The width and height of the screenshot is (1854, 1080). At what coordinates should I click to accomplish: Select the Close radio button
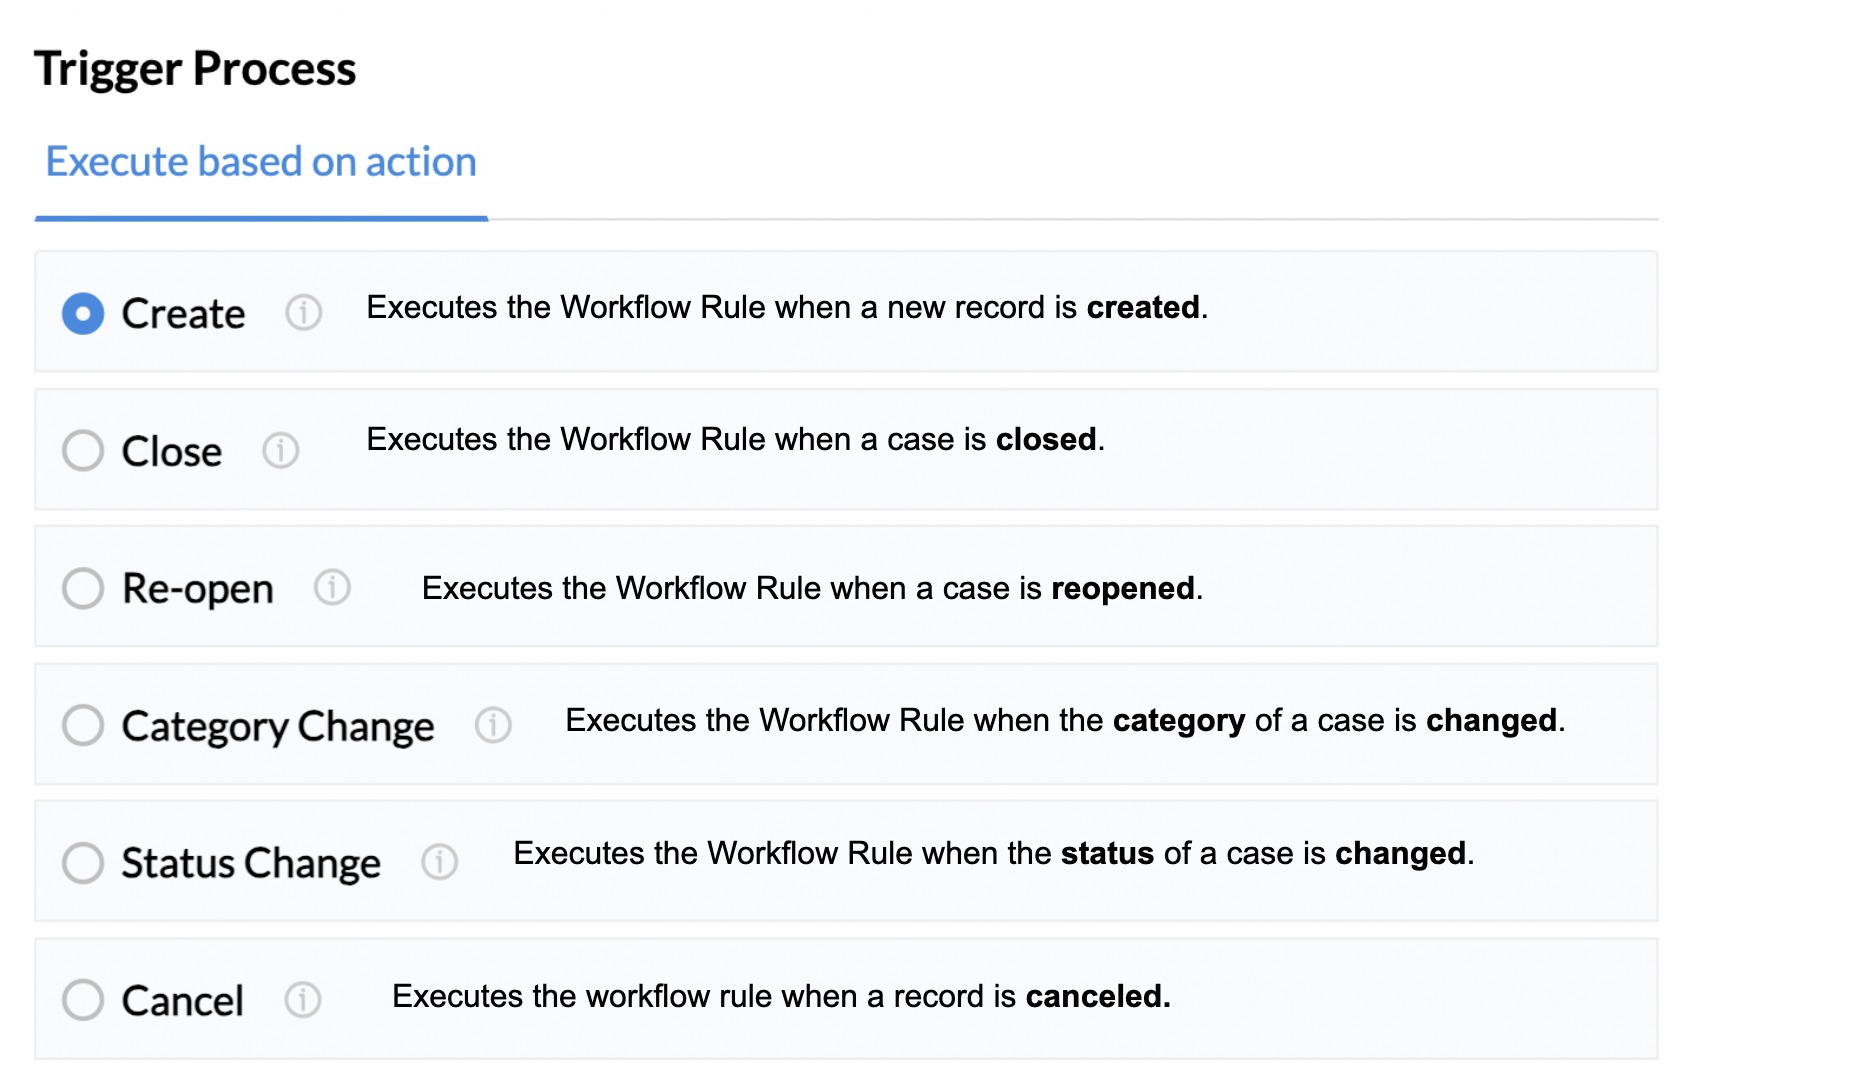[x=83, y=450]
